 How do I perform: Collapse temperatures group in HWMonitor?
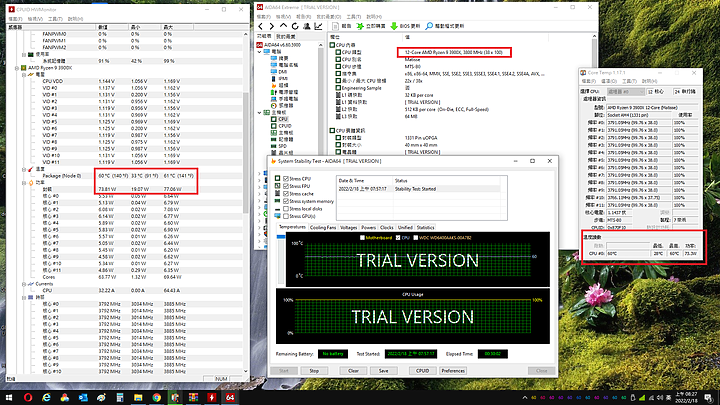click(x=24, y=169)
